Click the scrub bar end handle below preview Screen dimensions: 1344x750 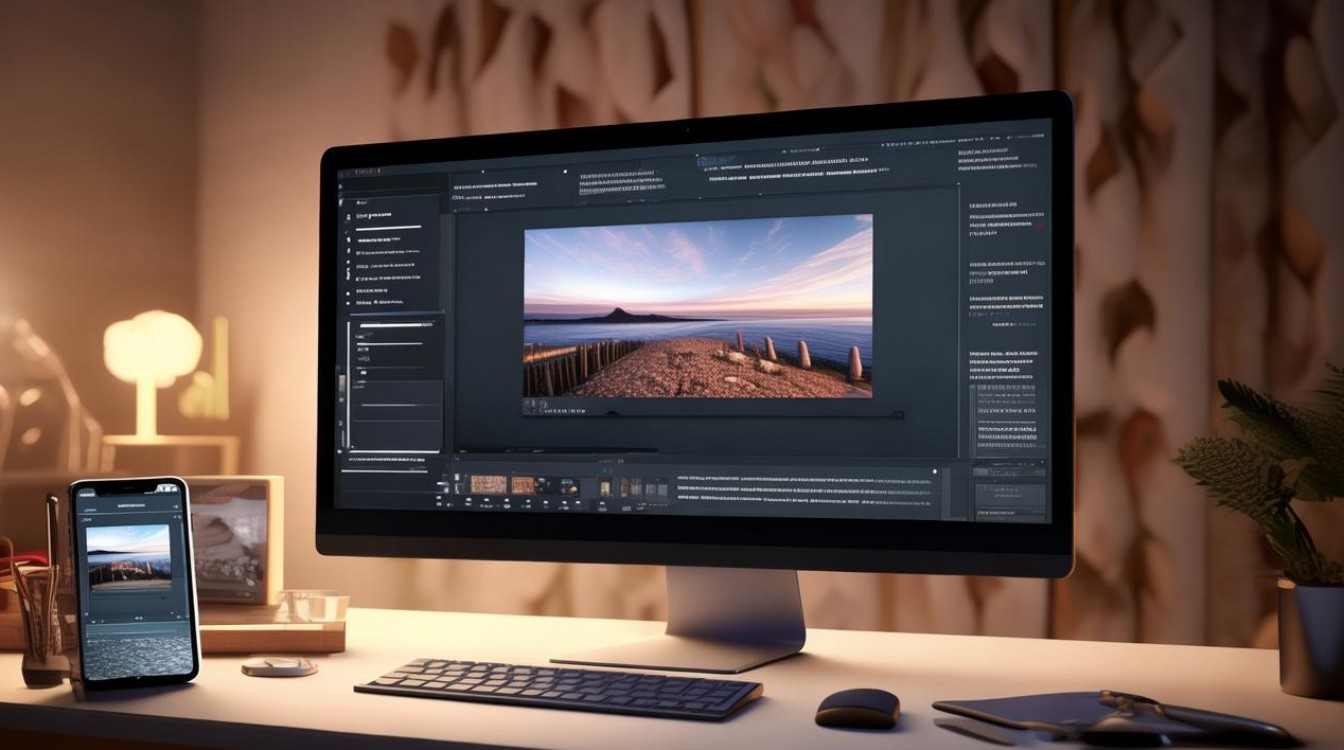point(898,414)
